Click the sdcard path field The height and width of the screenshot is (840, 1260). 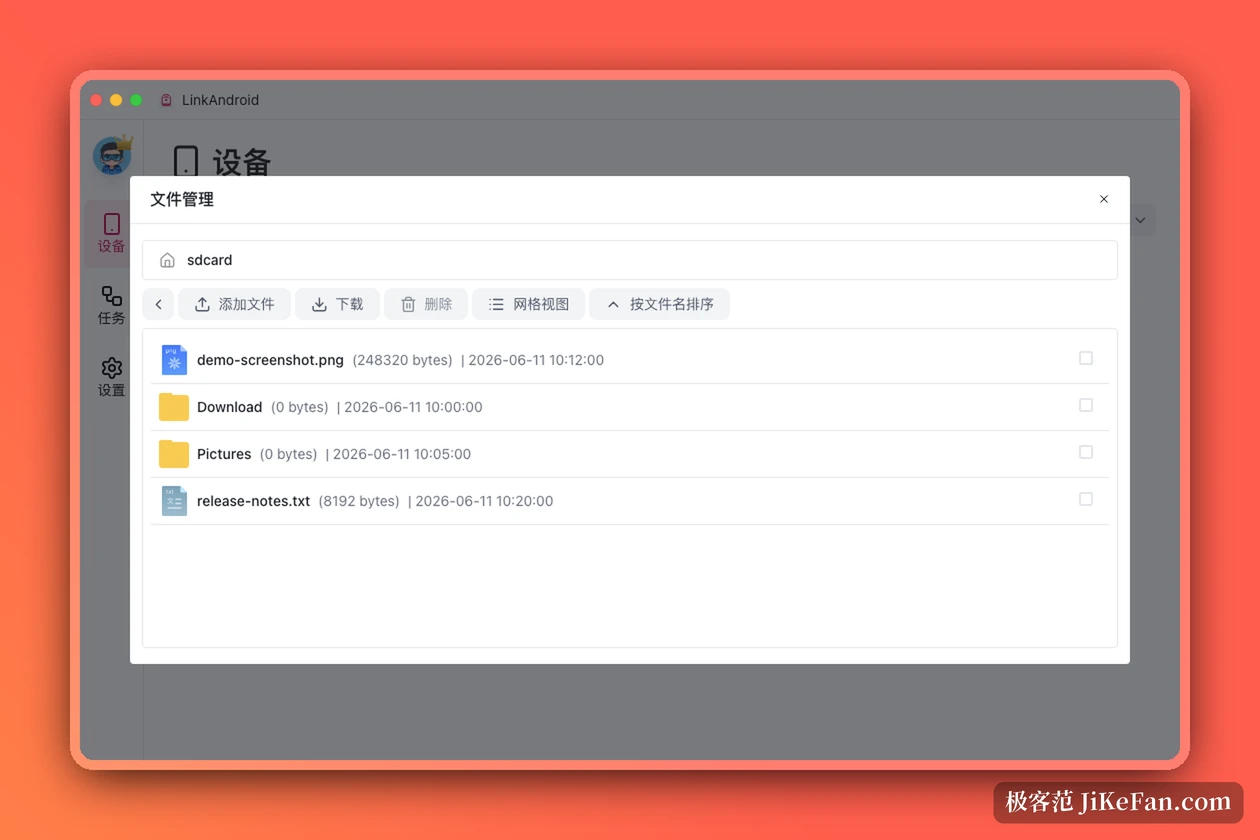coord(630,260)
